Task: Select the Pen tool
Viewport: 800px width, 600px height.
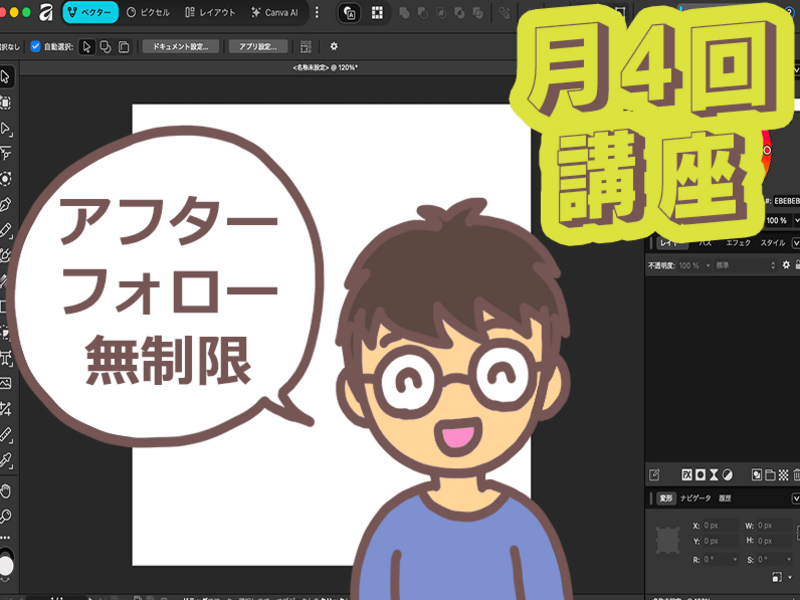Action: 6,205
